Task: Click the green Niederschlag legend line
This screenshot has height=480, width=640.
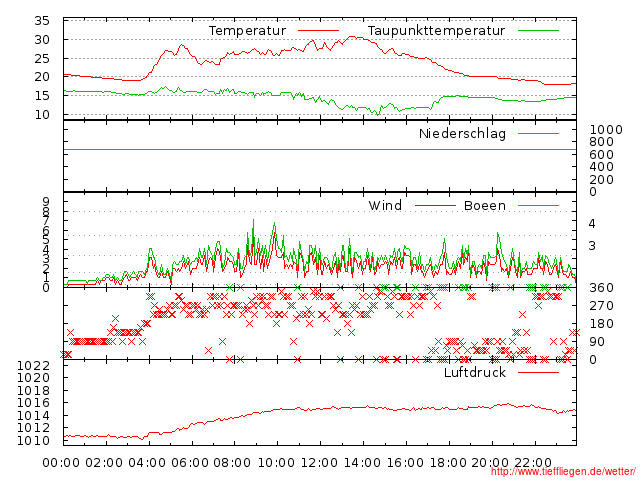Action: point(538,133)
